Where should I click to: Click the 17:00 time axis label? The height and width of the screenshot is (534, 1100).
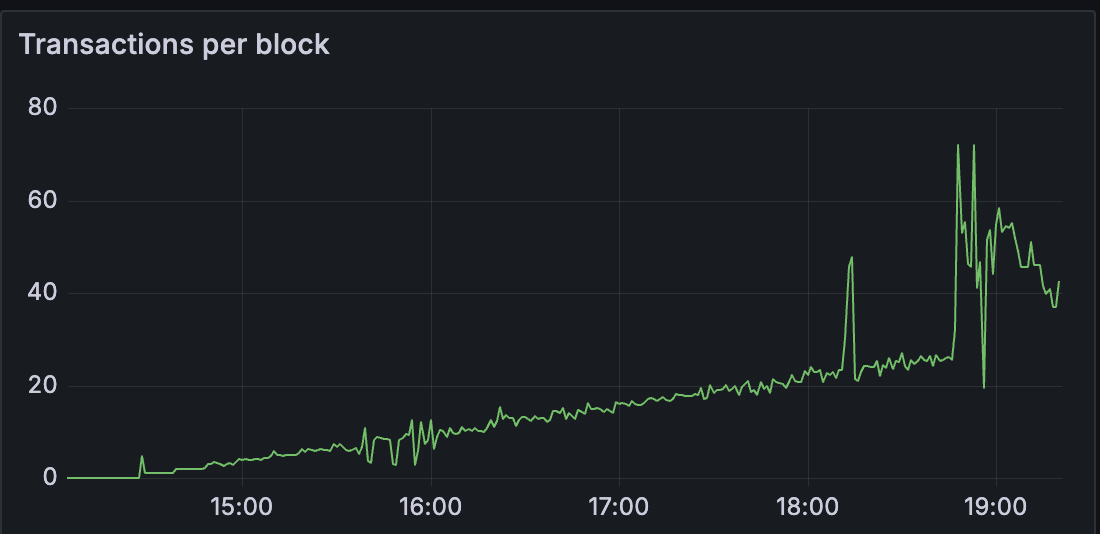click(x=619, y=506)
